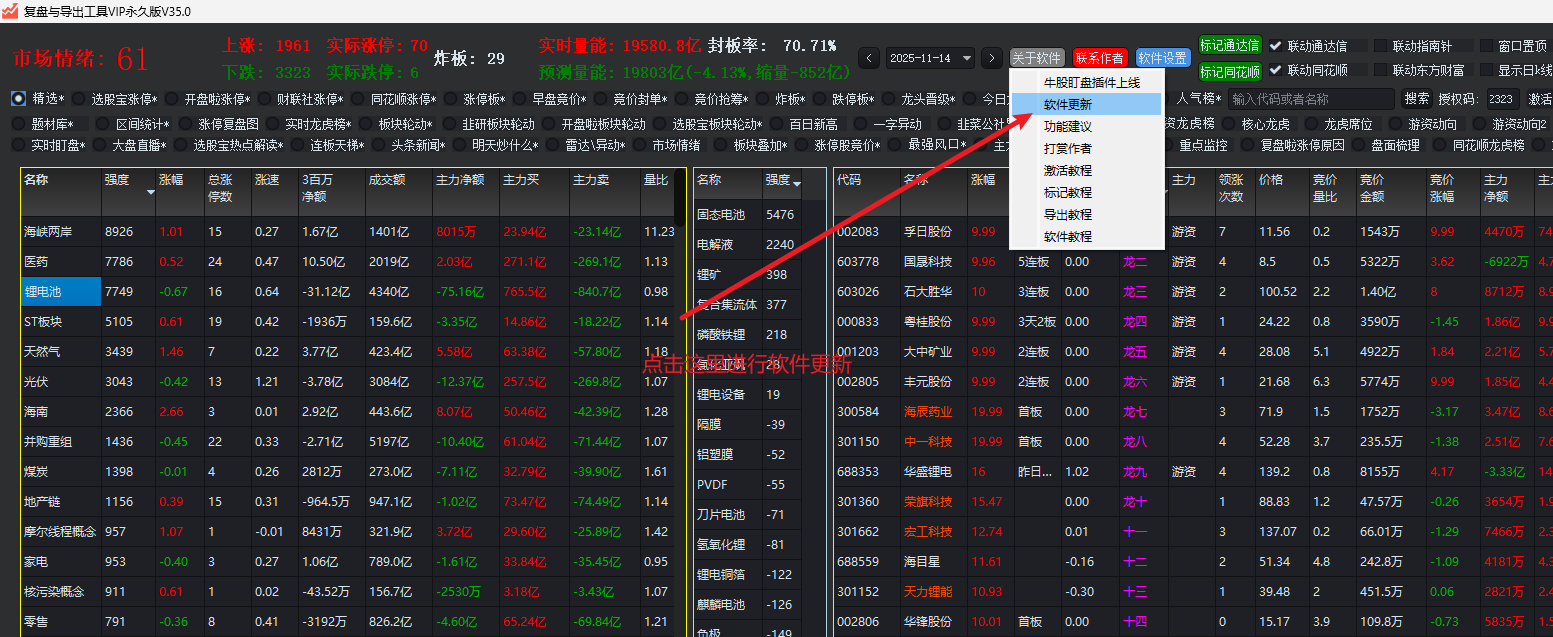The image size is (1553, 637).
Task: Go to next date with right arrow
Action: coord(992,58)
